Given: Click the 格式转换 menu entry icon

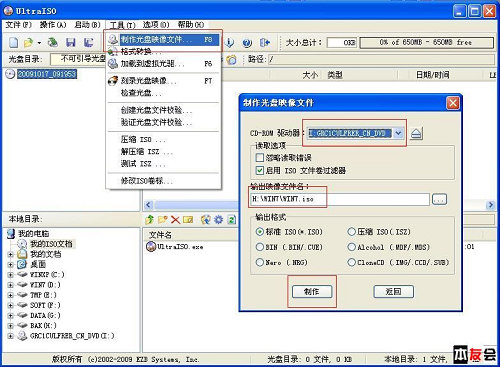Looking at the screenshot, I should (113, 51).
